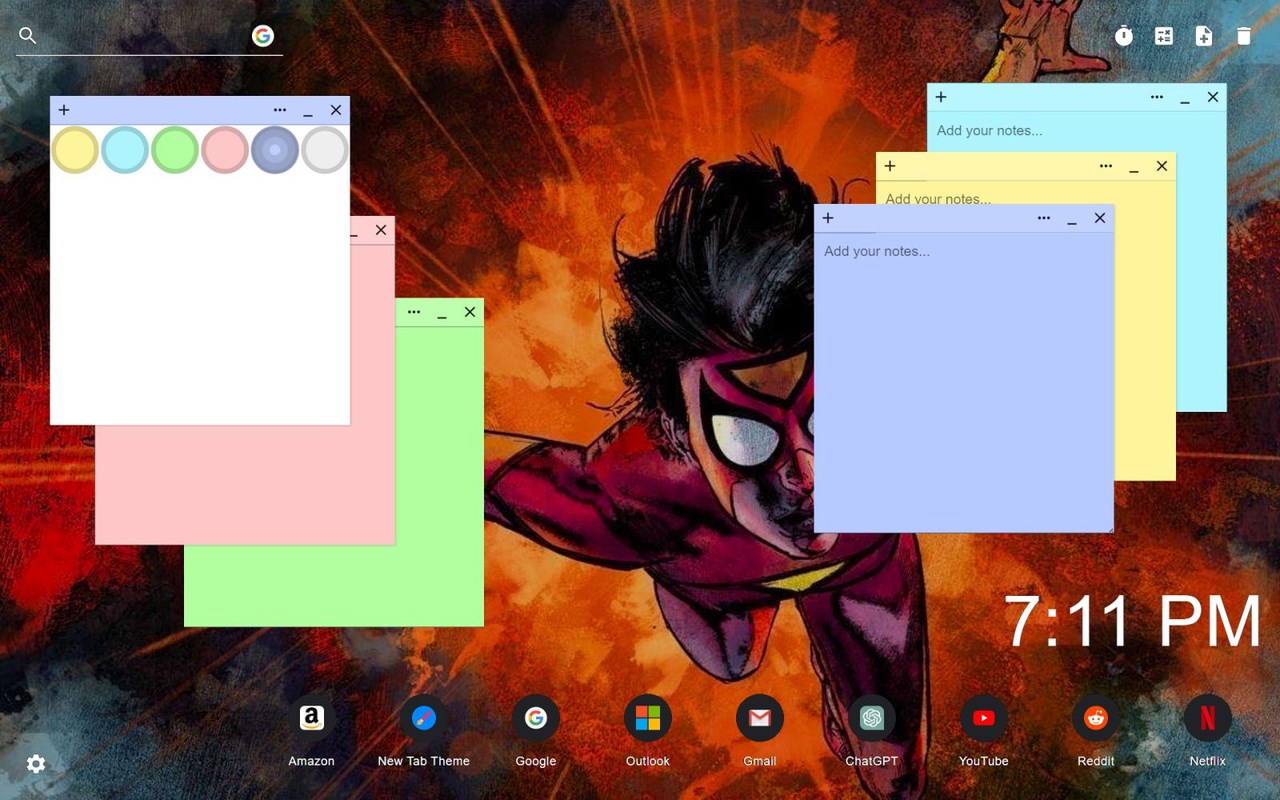Screen dimensions: 1280x800
Task: Create a new sticky note from the top toolbar
Action: coord(1204,36)
